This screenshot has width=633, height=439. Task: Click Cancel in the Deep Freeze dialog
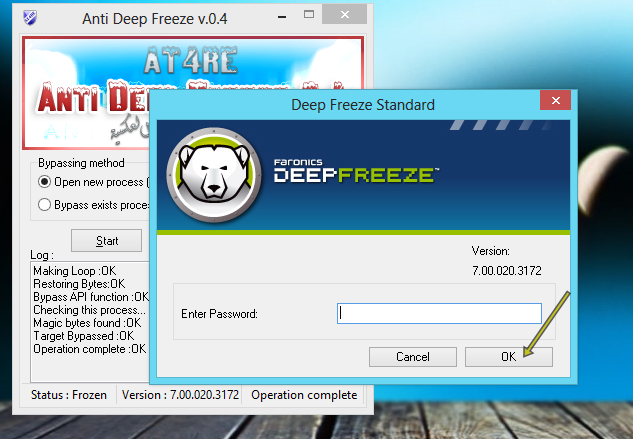click(x=413, y=357)
